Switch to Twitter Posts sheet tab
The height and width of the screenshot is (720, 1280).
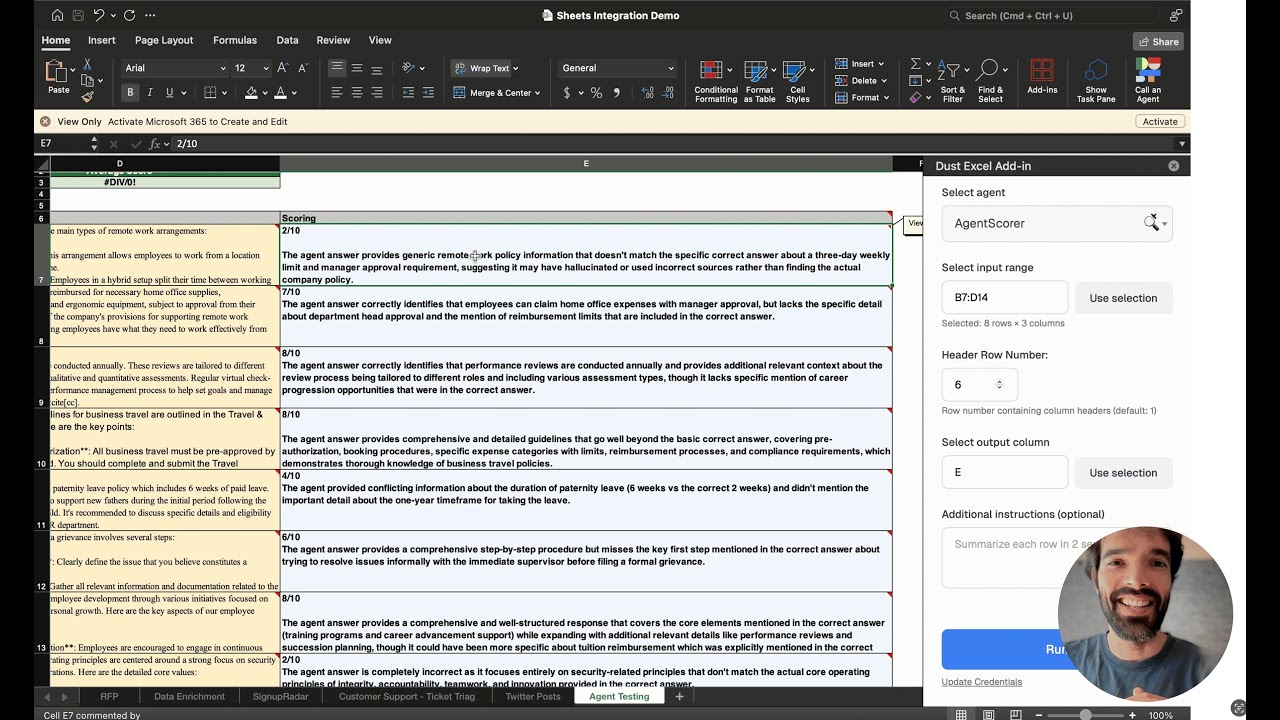[x=533, y=696]
